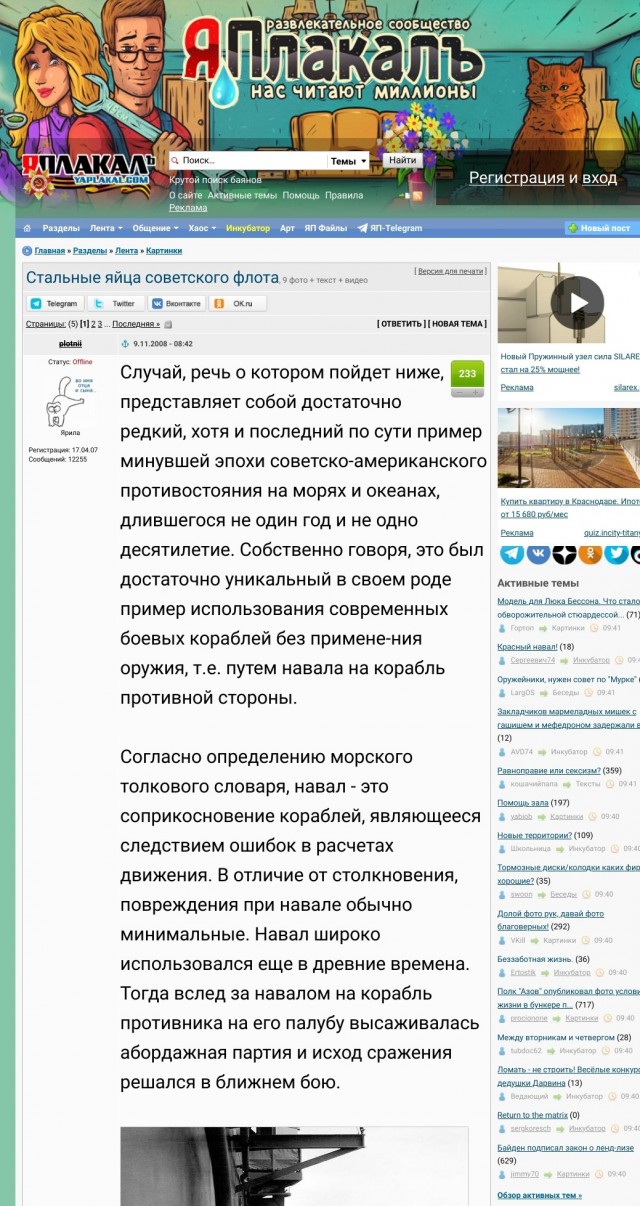Open ЯП Файлы menu item
This screenshot has height=1206, width=640.
pyautogui.click(x=326, y=228)
